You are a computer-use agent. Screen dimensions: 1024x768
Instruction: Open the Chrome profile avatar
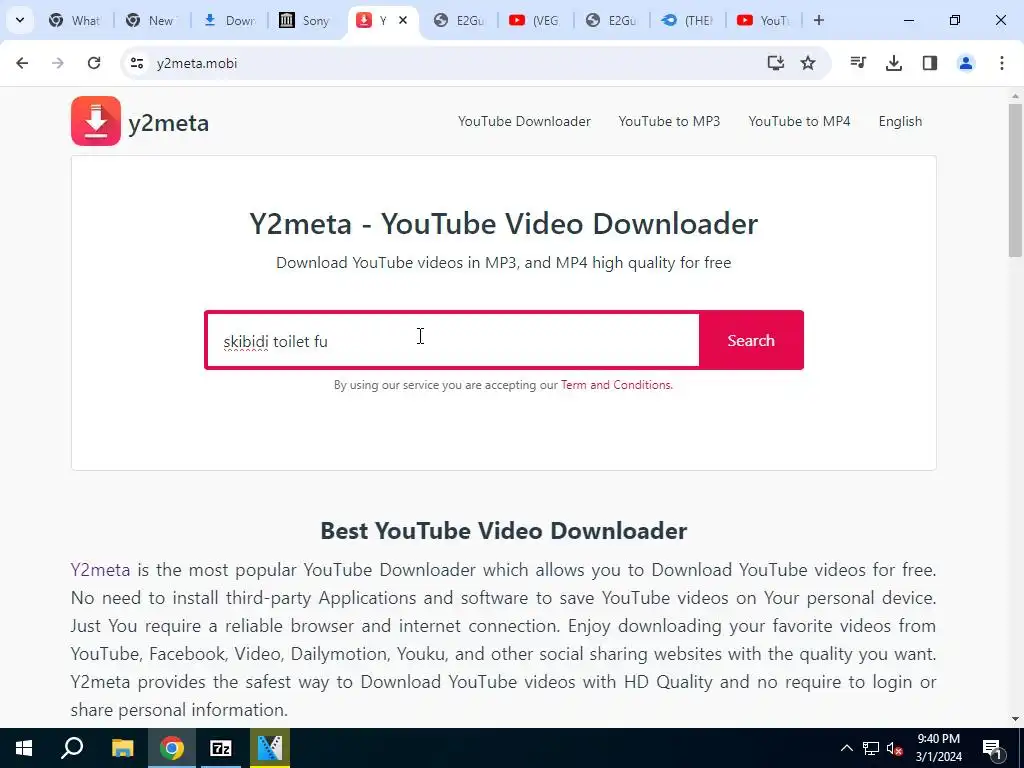[966, 63]
